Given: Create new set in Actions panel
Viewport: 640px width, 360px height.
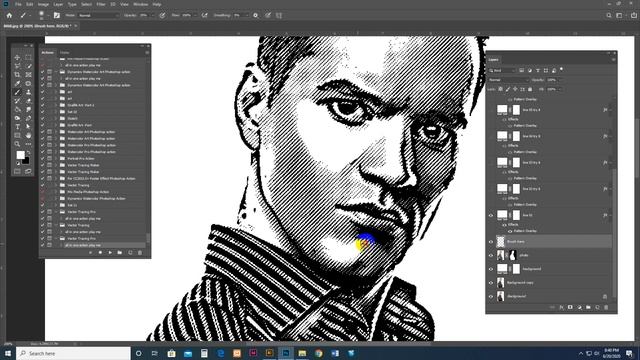Looking at the screenshot, I should click(120, 253).
